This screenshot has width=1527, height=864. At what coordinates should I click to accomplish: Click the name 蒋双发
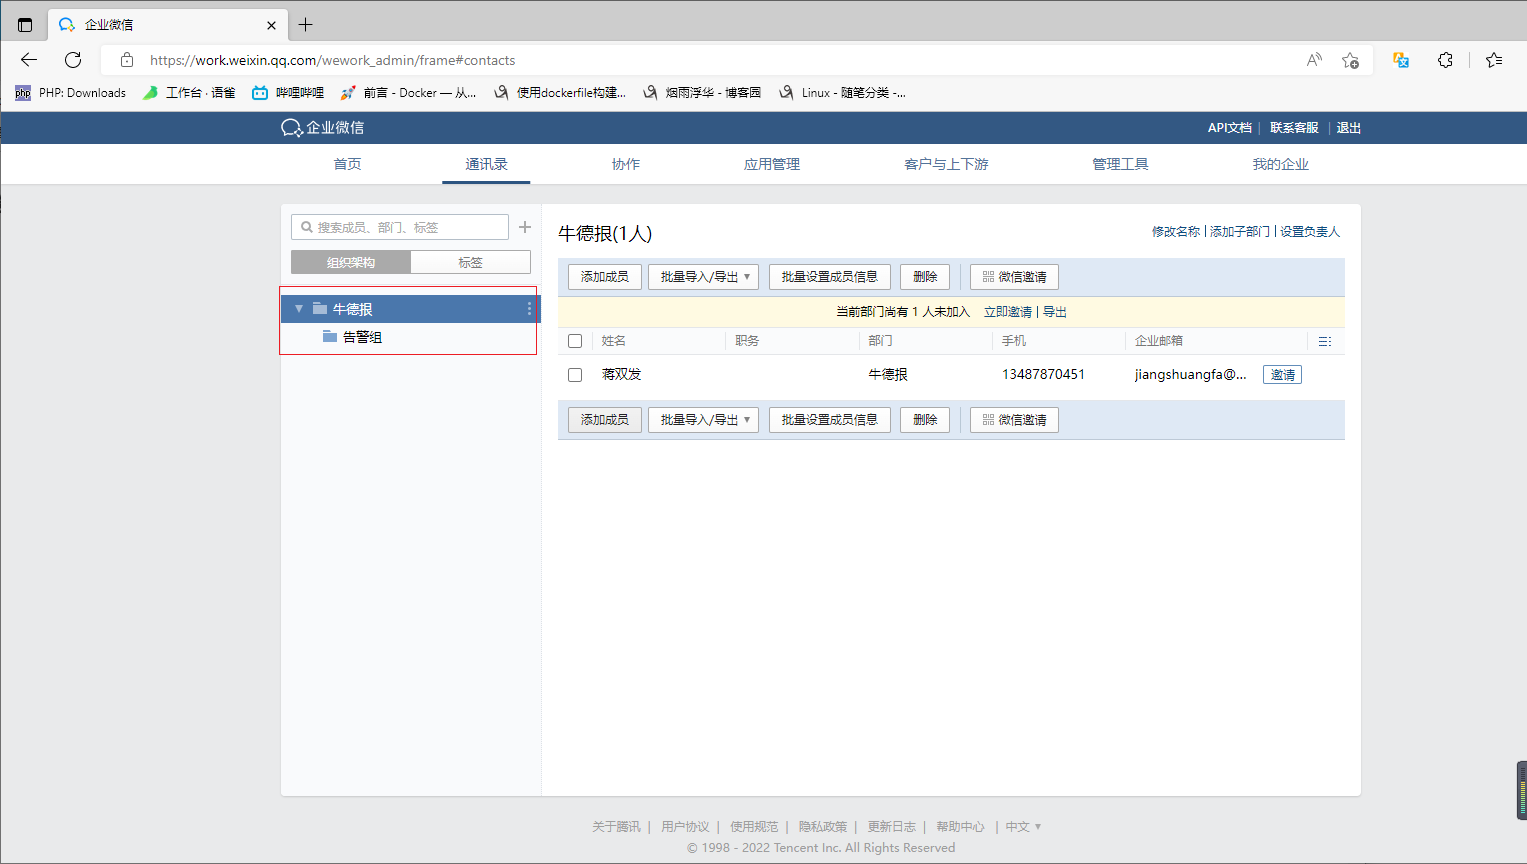[x=622, y=375]
